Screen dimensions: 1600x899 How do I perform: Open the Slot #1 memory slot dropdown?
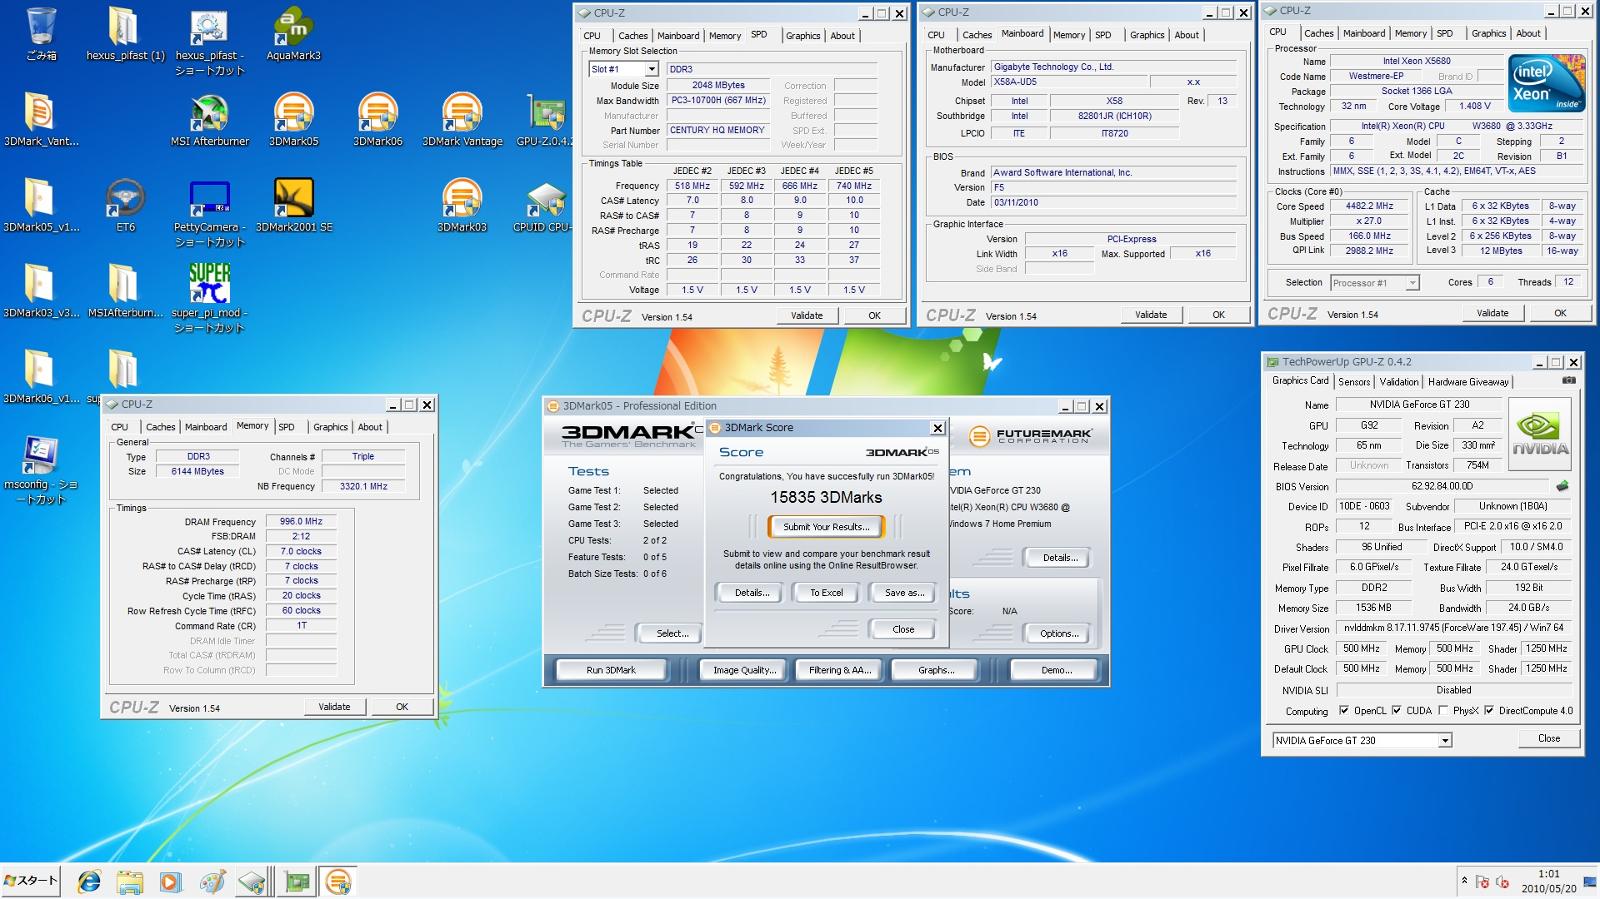click(651, 69)
